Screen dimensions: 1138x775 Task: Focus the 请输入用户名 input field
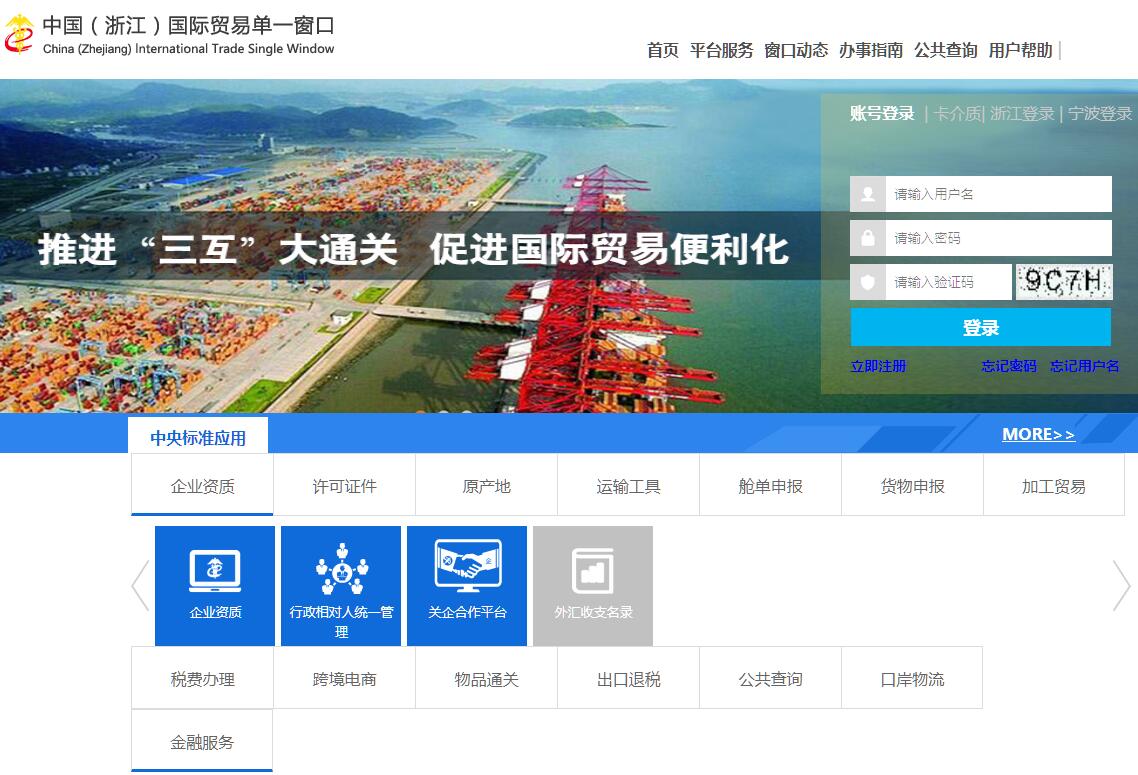[998, 194]
